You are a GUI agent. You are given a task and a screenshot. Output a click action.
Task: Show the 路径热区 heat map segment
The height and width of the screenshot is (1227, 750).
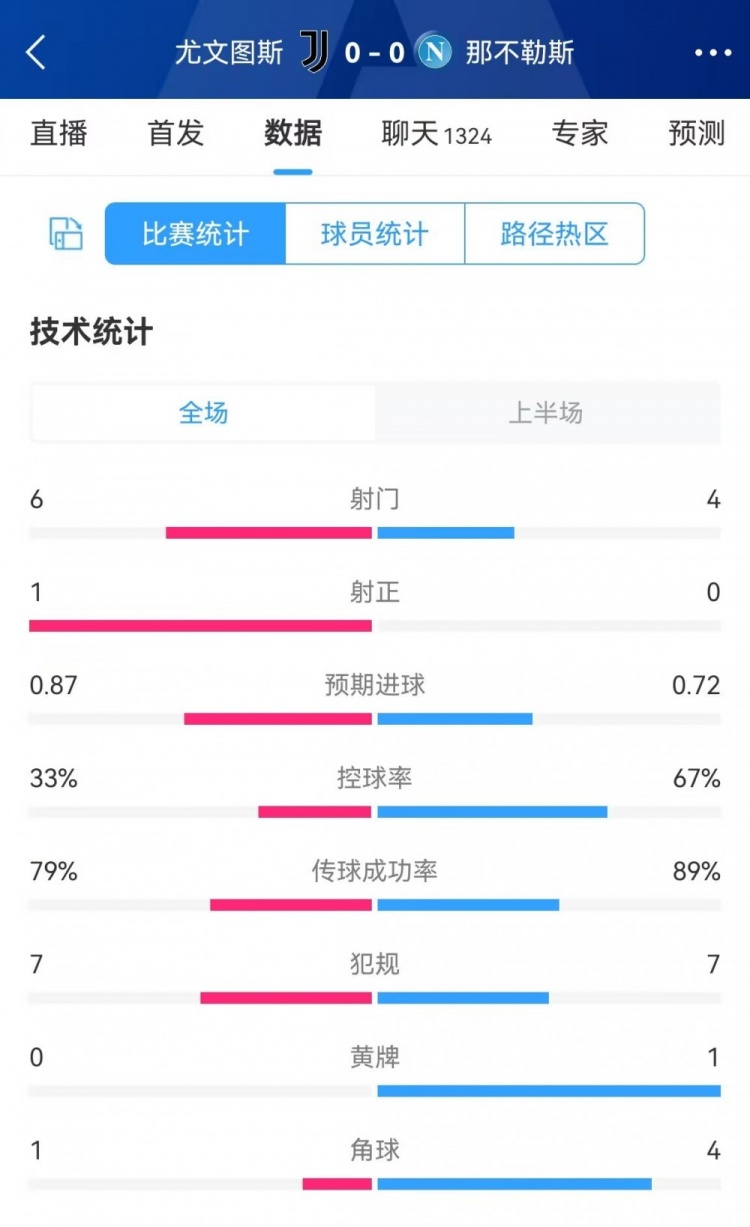[554, 234]
